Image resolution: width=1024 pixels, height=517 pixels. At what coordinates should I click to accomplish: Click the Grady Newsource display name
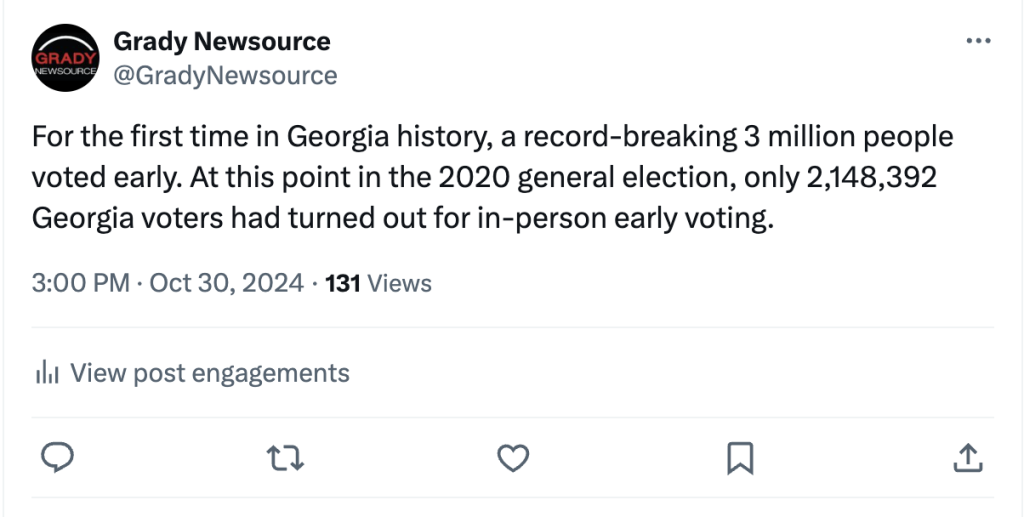(222, 42)
